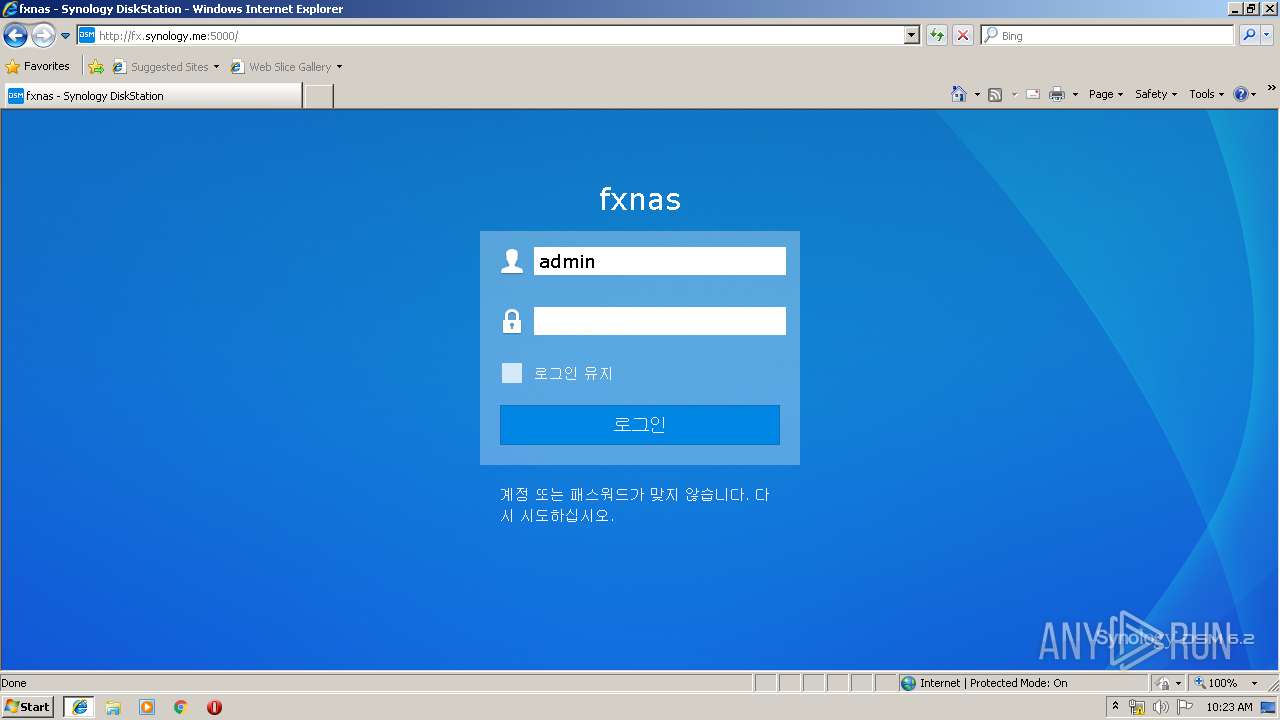This screenshot has height=720, width=1280.
Task: Select the fxnas - Synology DiskStation tab
Action: (x=151, y=96)
